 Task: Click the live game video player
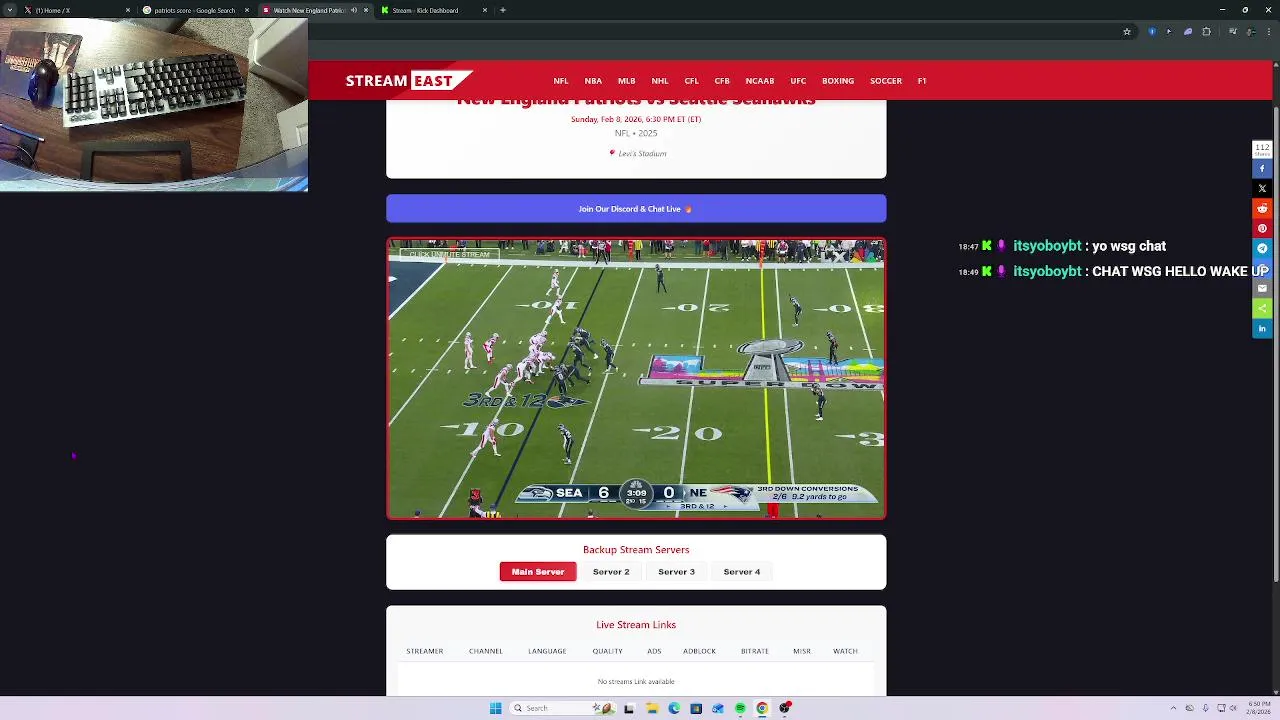tap(636, 378)
